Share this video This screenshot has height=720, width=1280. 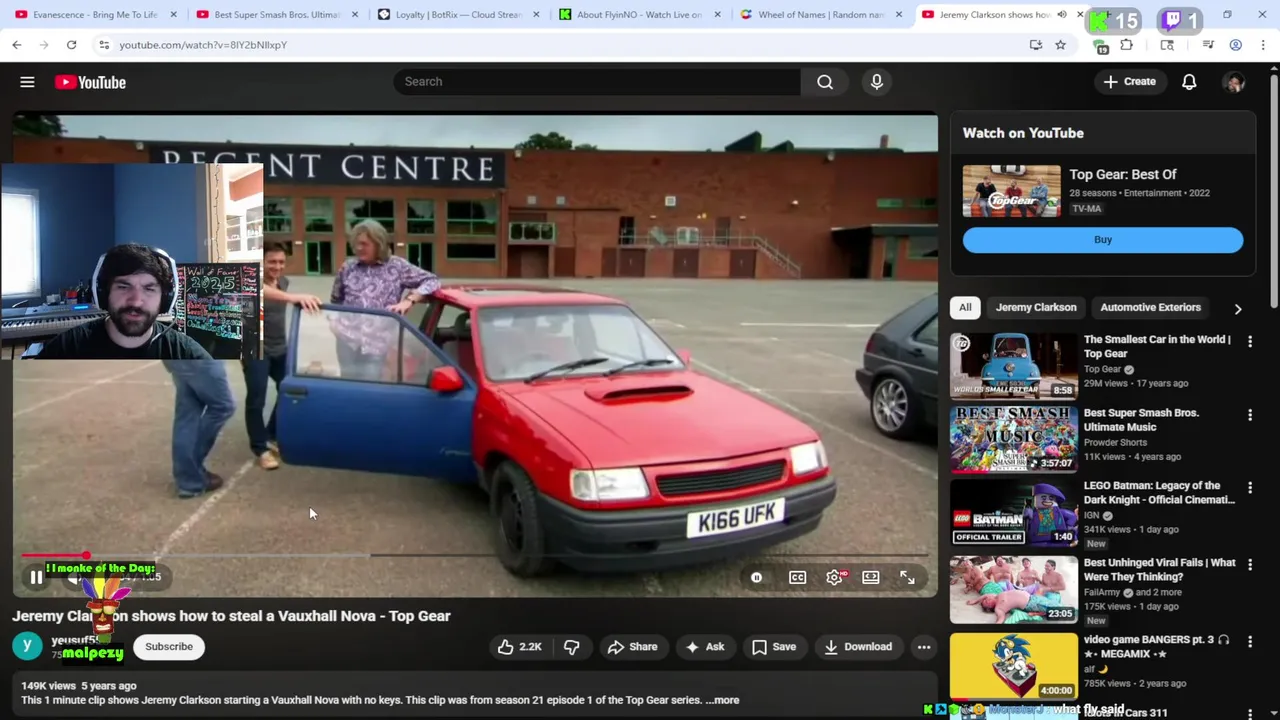click(x=633, y=647)
